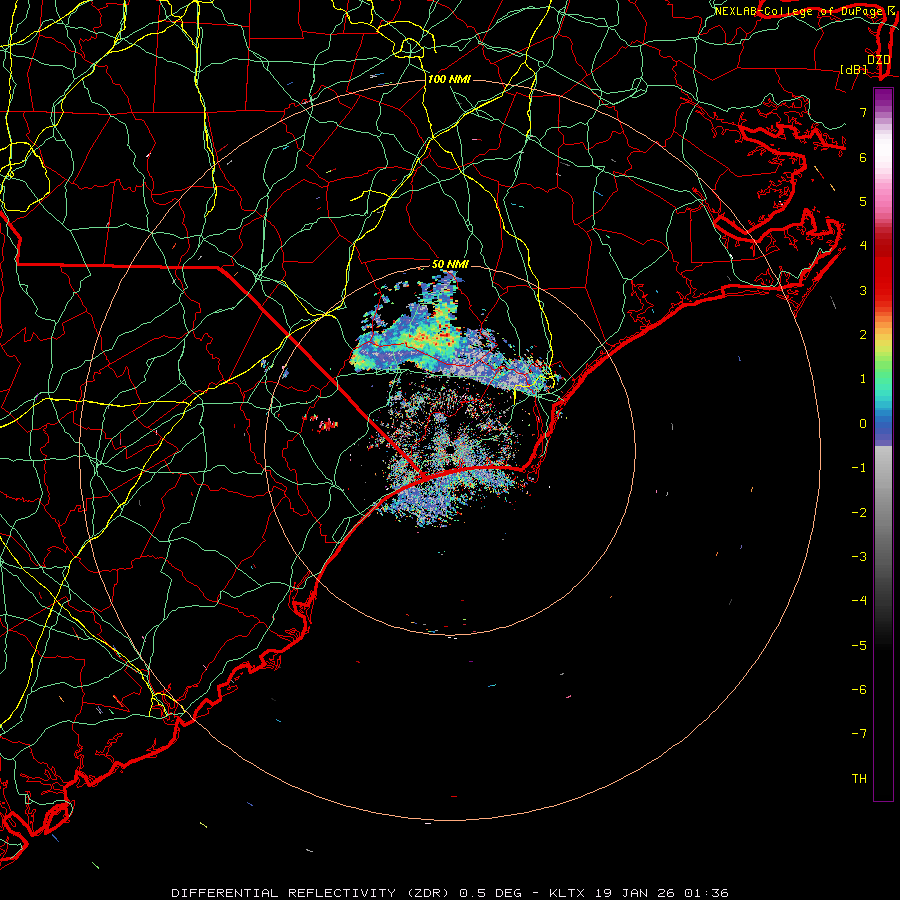Click the '6' value on color scale

pos(863,157)
